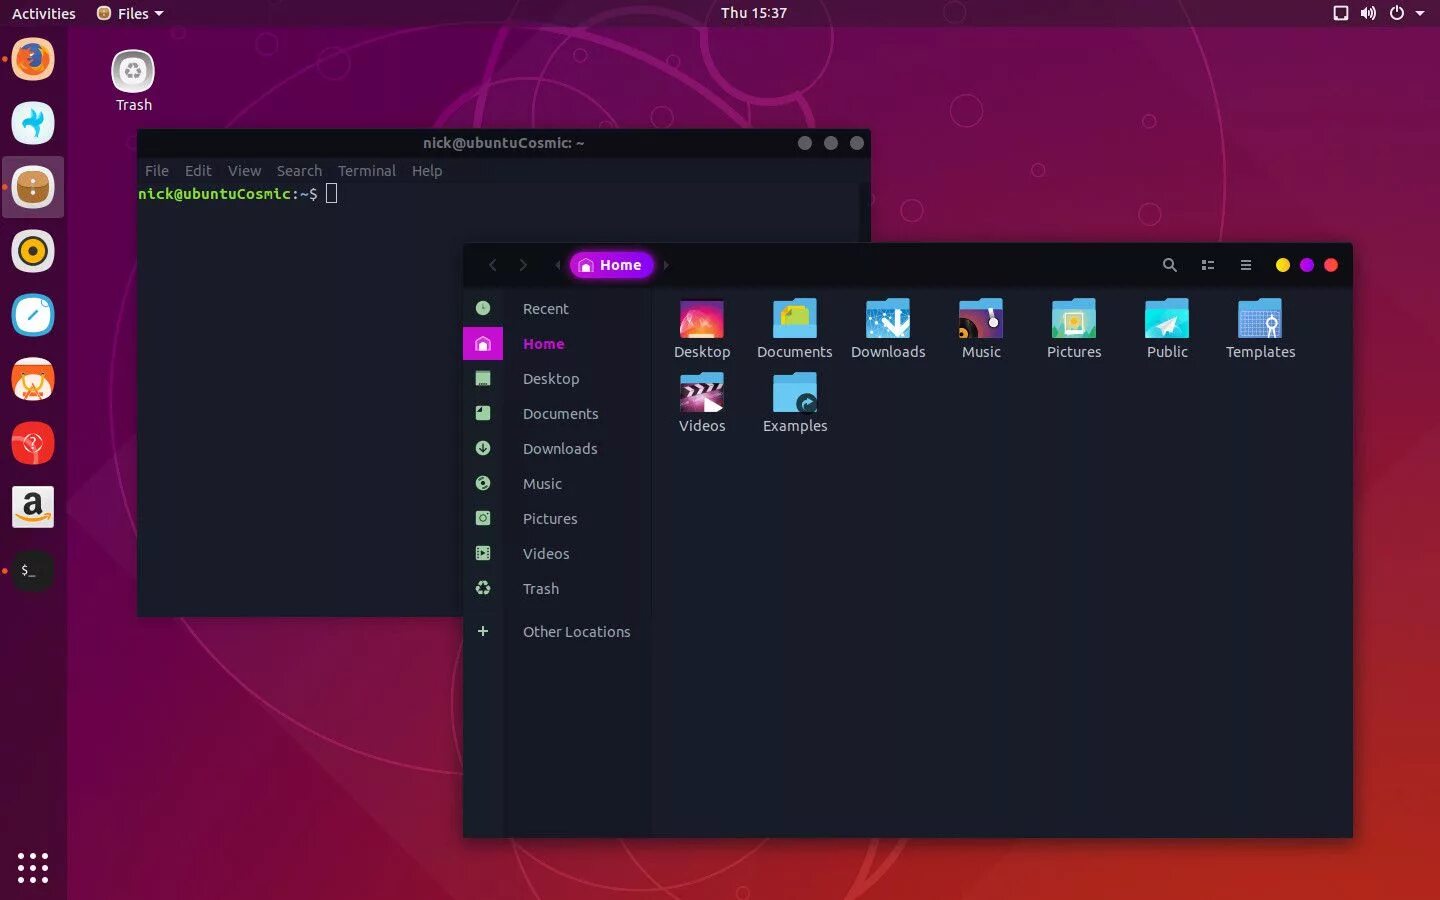The width and height of the screenshot is (1440, 900).
Task: Open the Search menu in Terminal
Action: (x=299, y=171)
